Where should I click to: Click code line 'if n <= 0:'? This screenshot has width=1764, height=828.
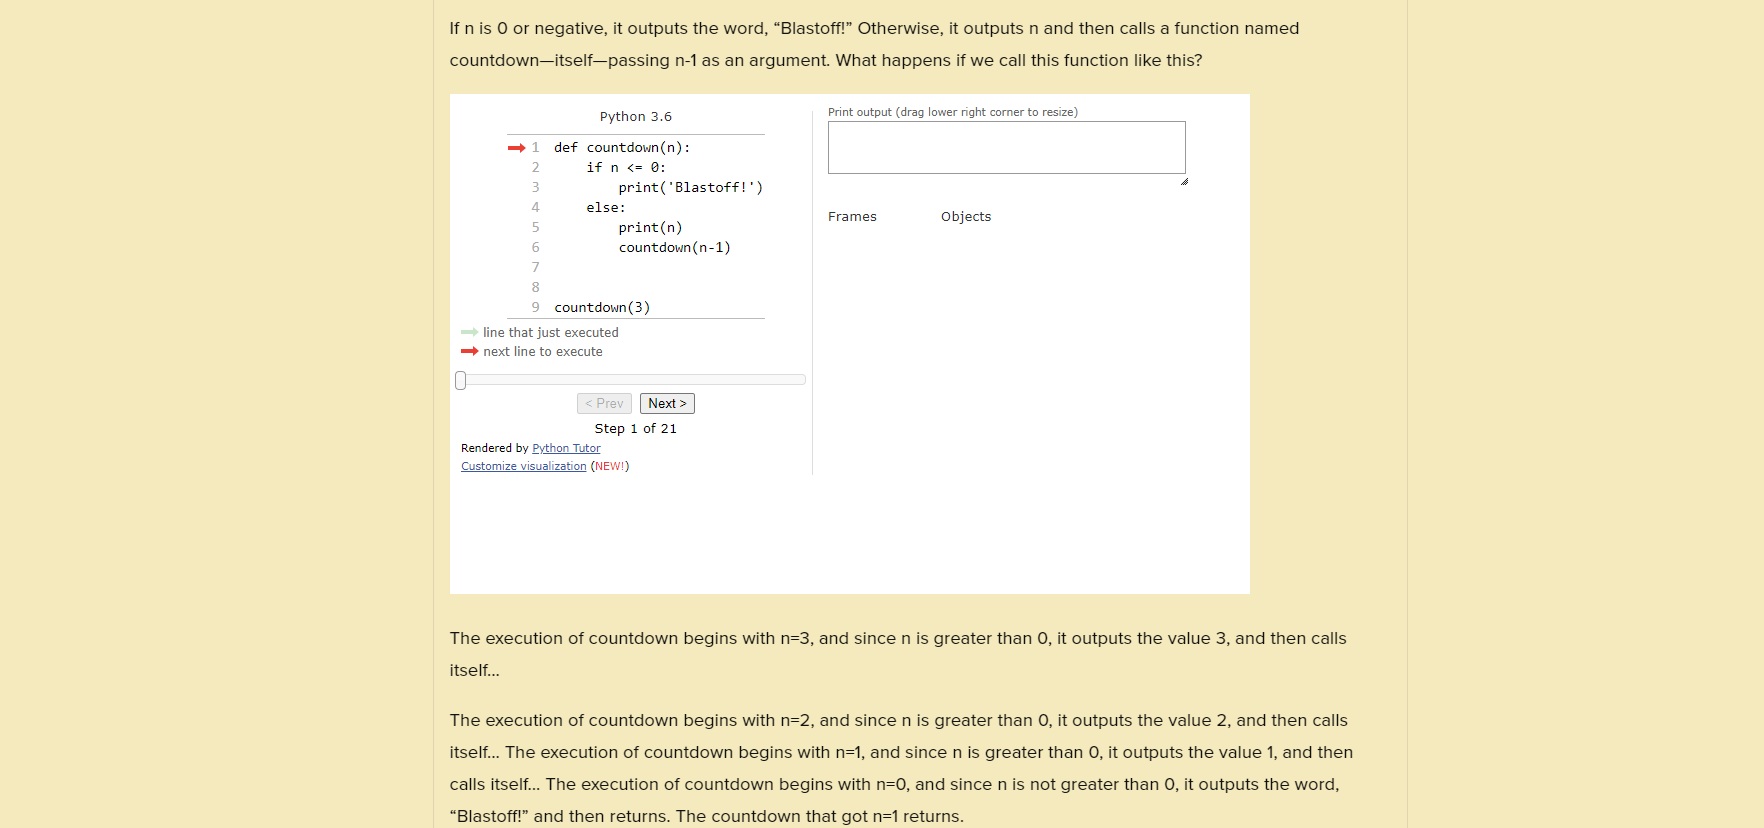626,167
